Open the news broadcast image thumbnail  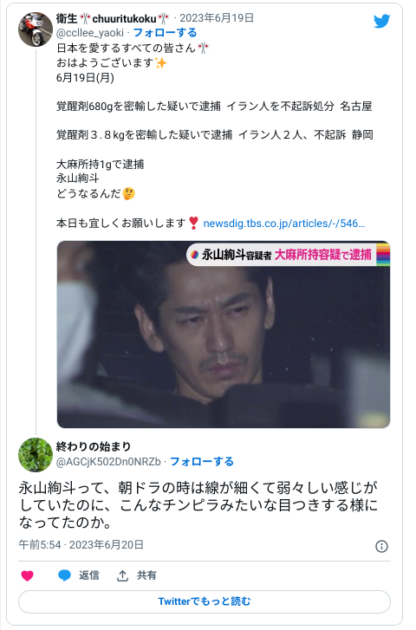pos(223,334)
